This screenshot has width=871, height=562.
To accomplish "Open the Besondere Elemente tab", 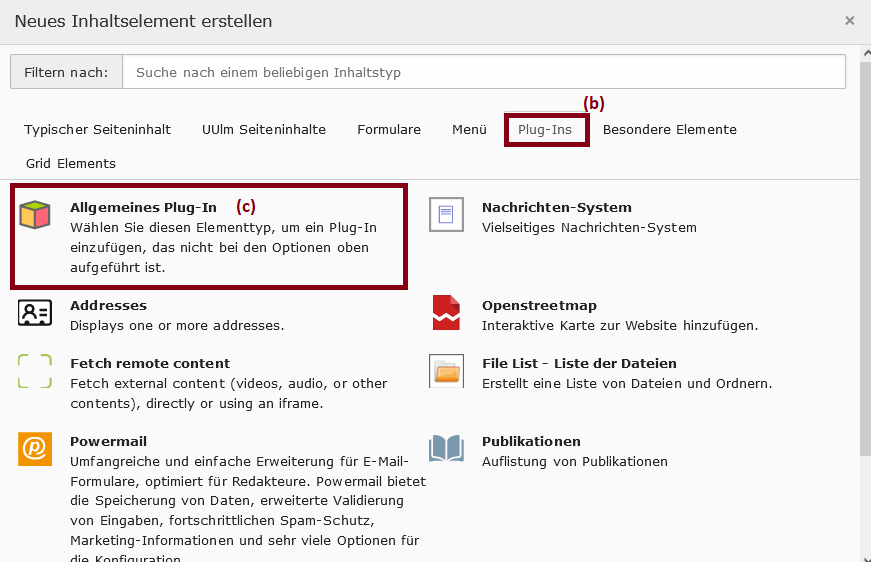I will pyautogui.click(x=670, y=129).
